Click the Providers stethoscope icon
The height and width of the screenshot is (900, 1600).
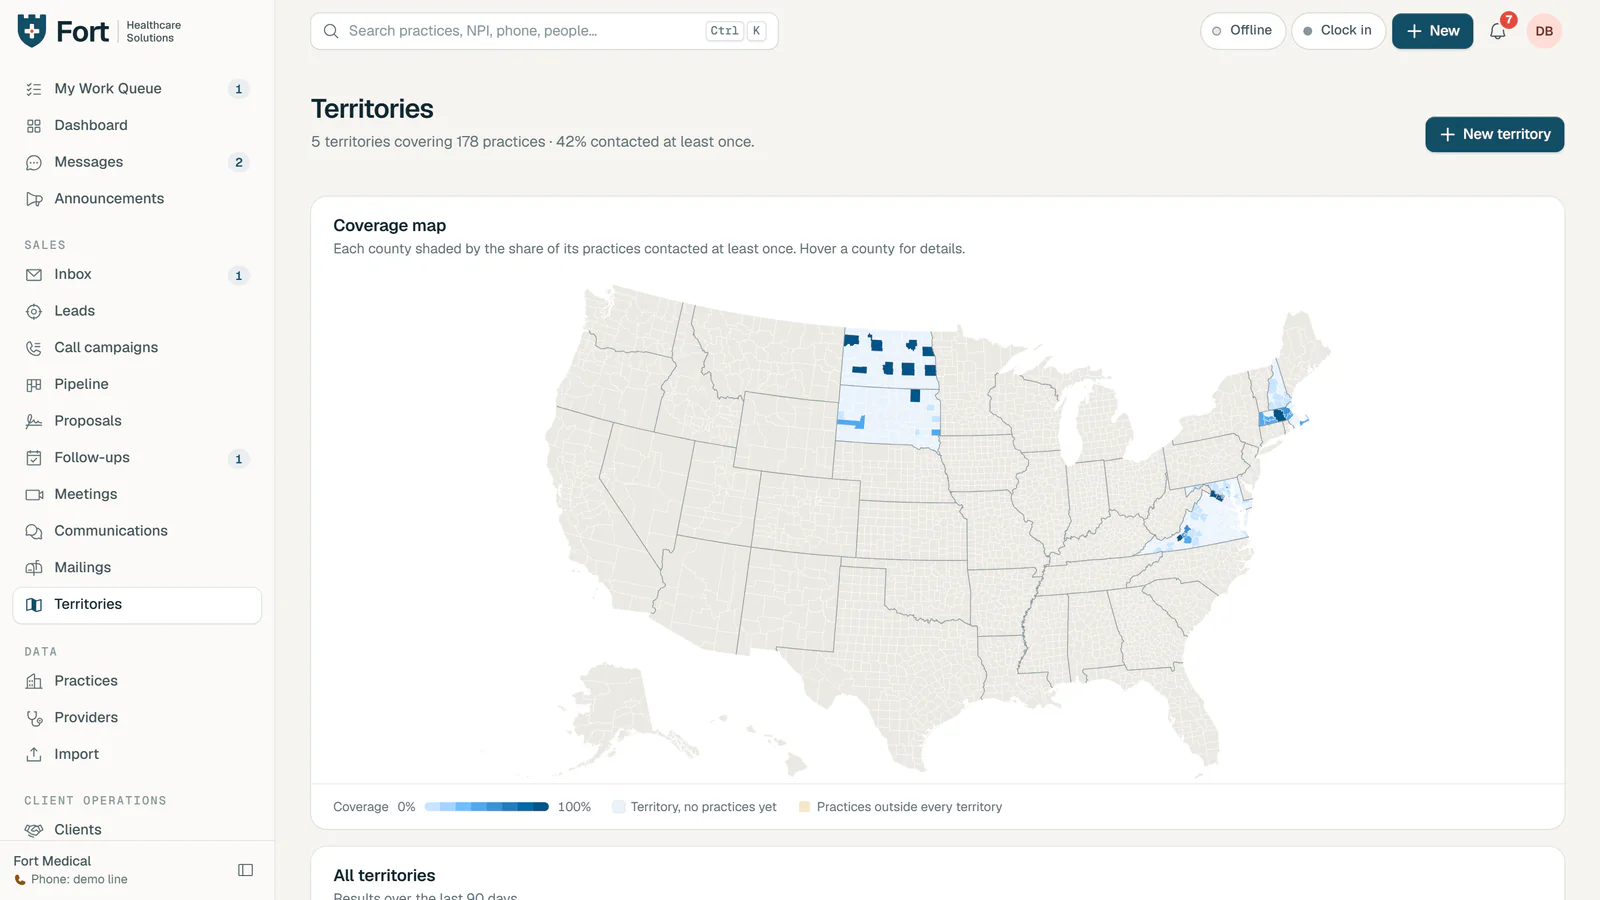pos(34,718)
